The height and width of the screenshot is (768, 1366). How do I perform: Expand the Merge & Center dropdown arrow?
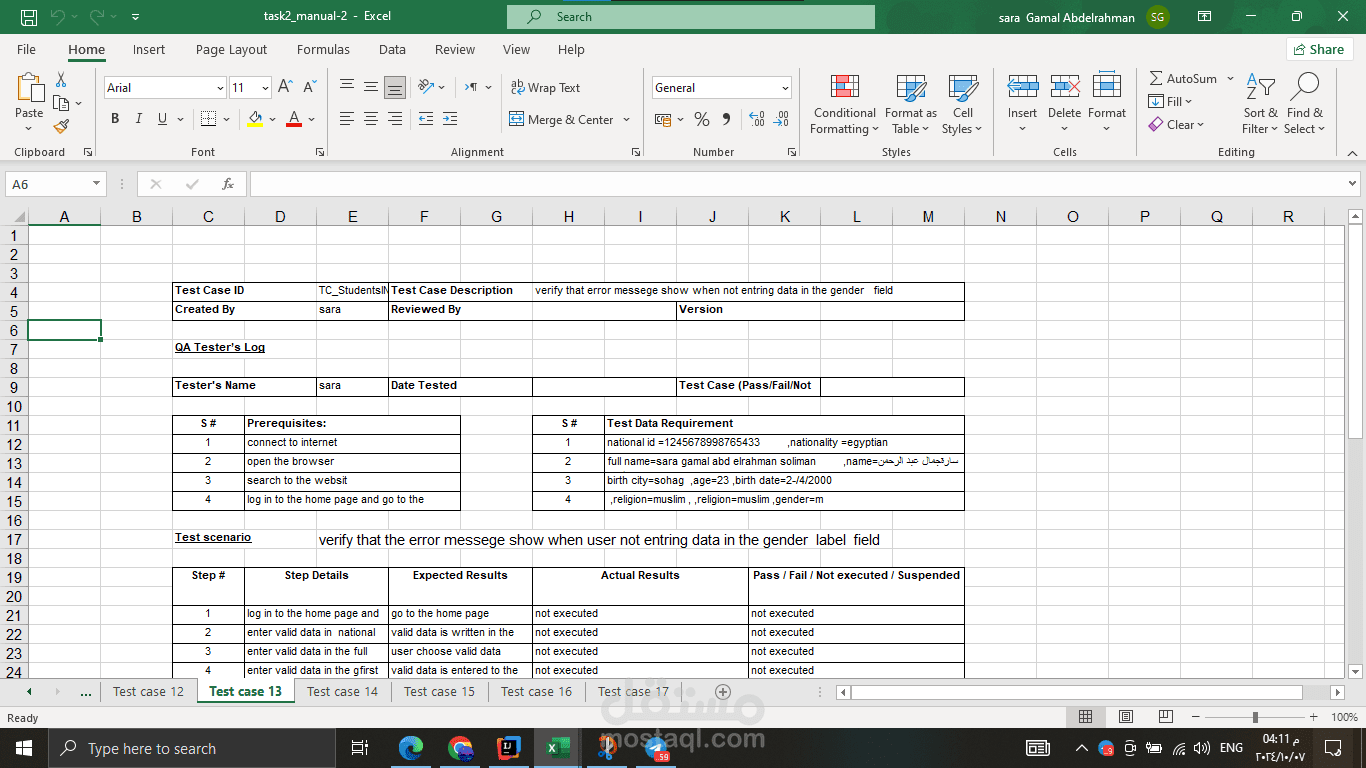627,120
